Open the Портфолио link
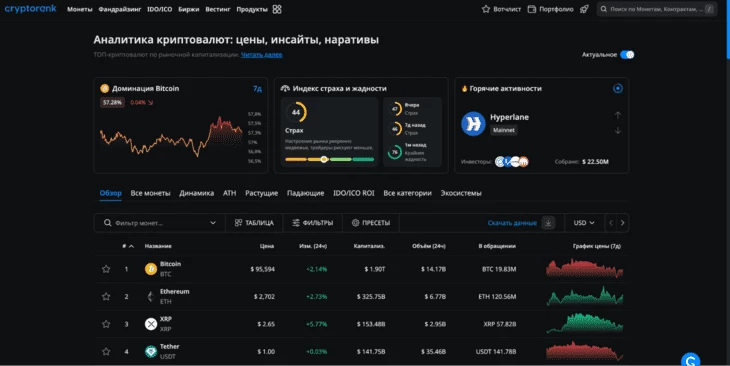This screenshot has height=366, width=730. click(556, 9)
